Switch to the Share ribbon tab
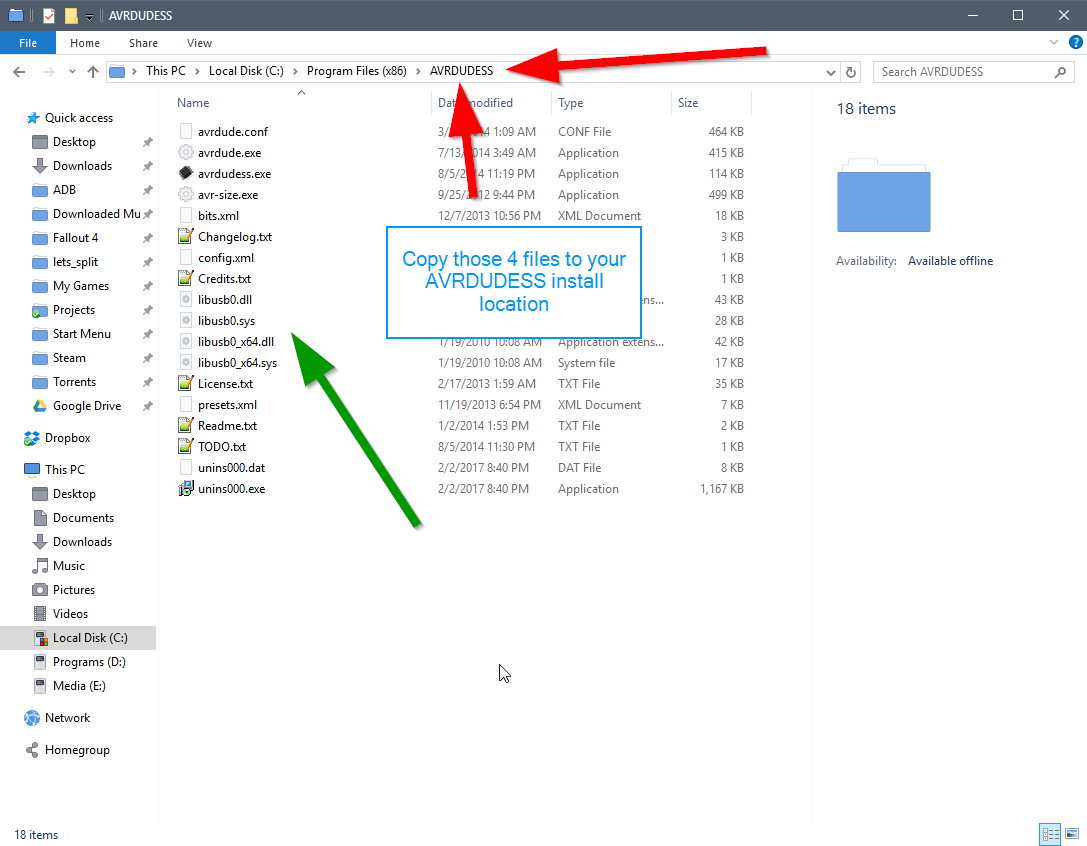The image size is (1087, 846). tap(143, 43)
